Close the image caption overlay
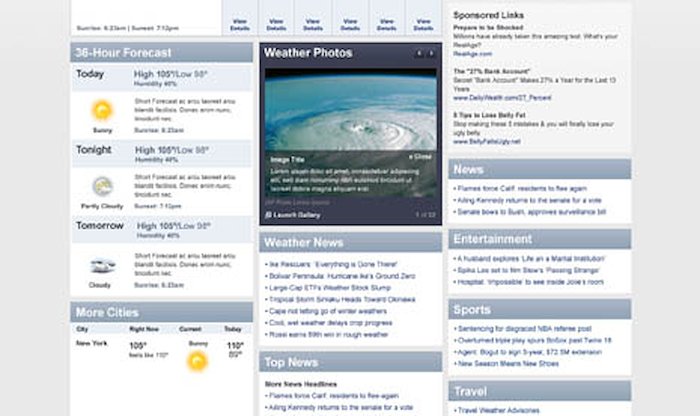Viewport: 700px width, 416px height. pos(420,157)
